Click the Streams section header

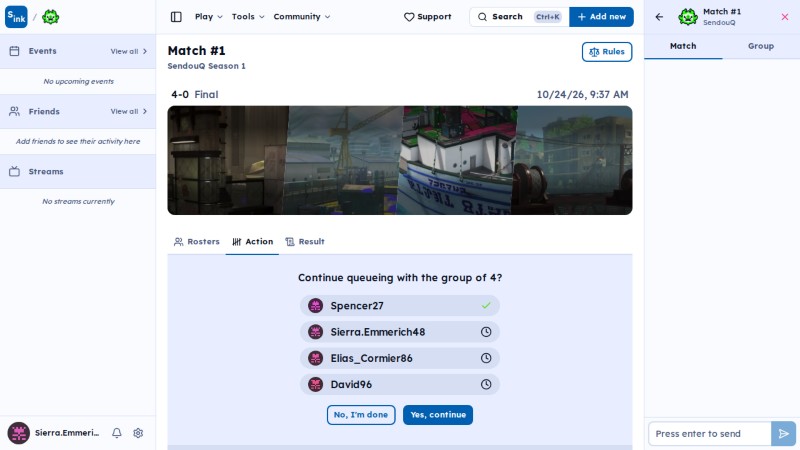tap(78, 172)
